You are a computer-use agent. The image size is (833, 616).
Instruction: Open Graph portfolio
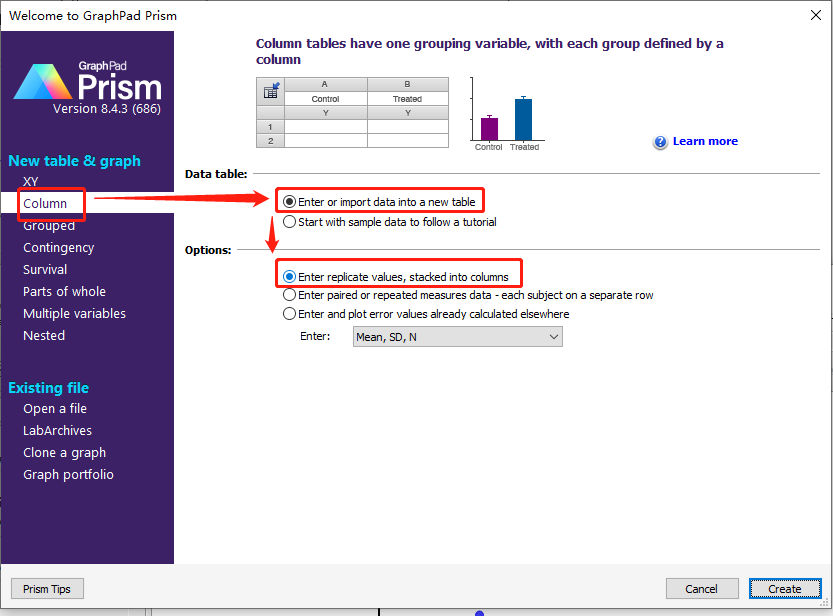(x=68, y=475)
